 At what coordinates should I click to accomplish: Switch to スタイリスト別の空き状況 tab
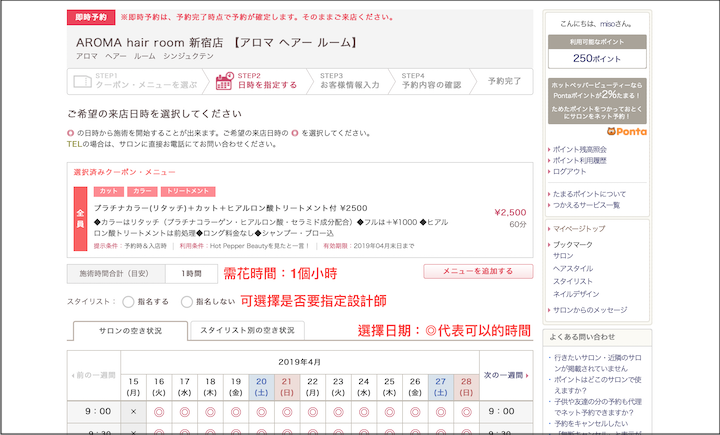tap(247, 330)
